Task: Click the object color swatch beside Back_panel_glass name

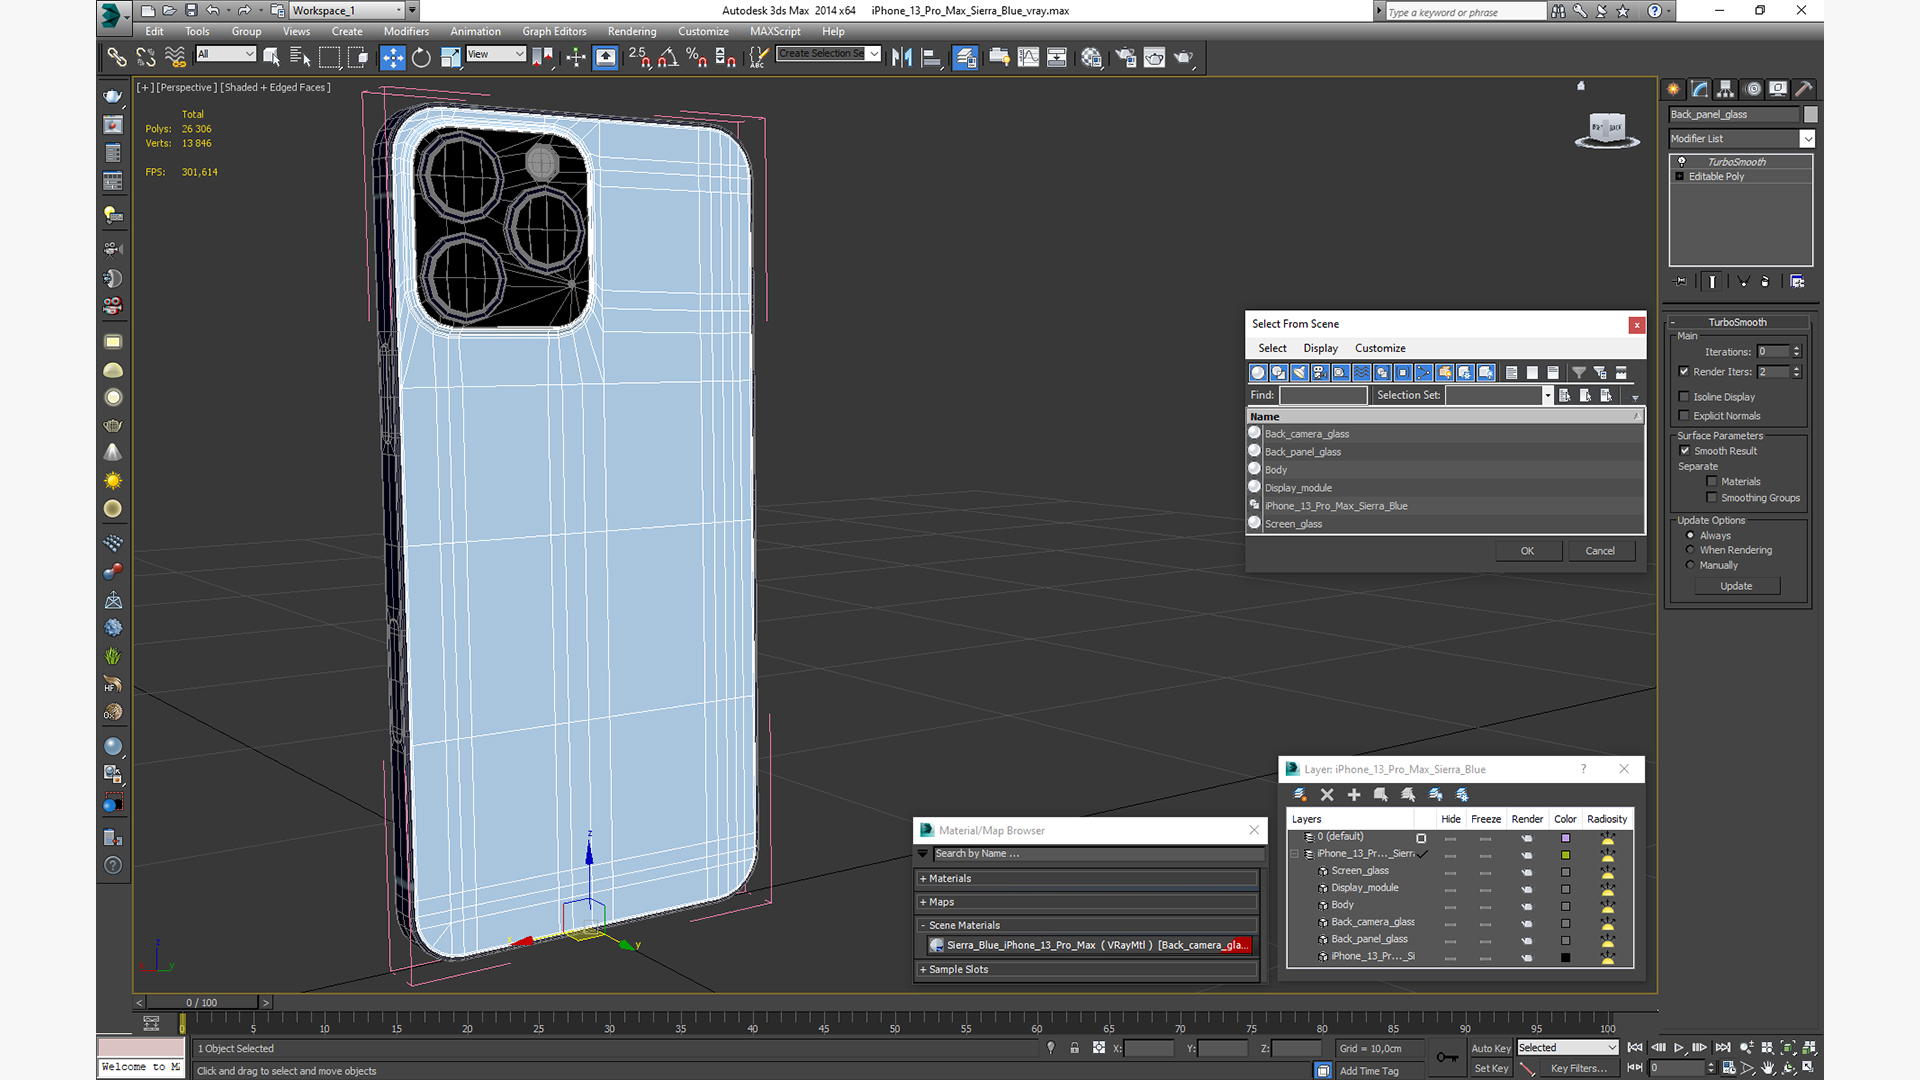Action: point(1810,115)
